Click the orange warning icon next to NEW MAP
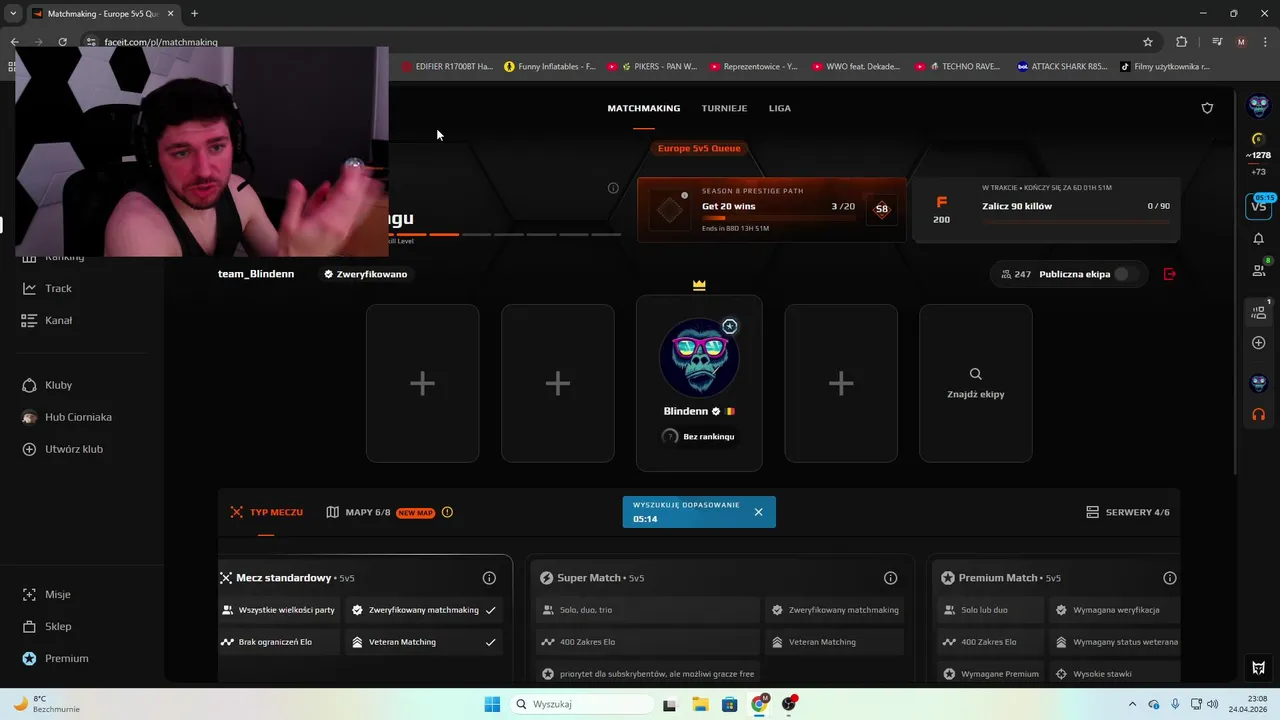The width and height of the screenshot is (1280, 720). click(x=447, y=512)
